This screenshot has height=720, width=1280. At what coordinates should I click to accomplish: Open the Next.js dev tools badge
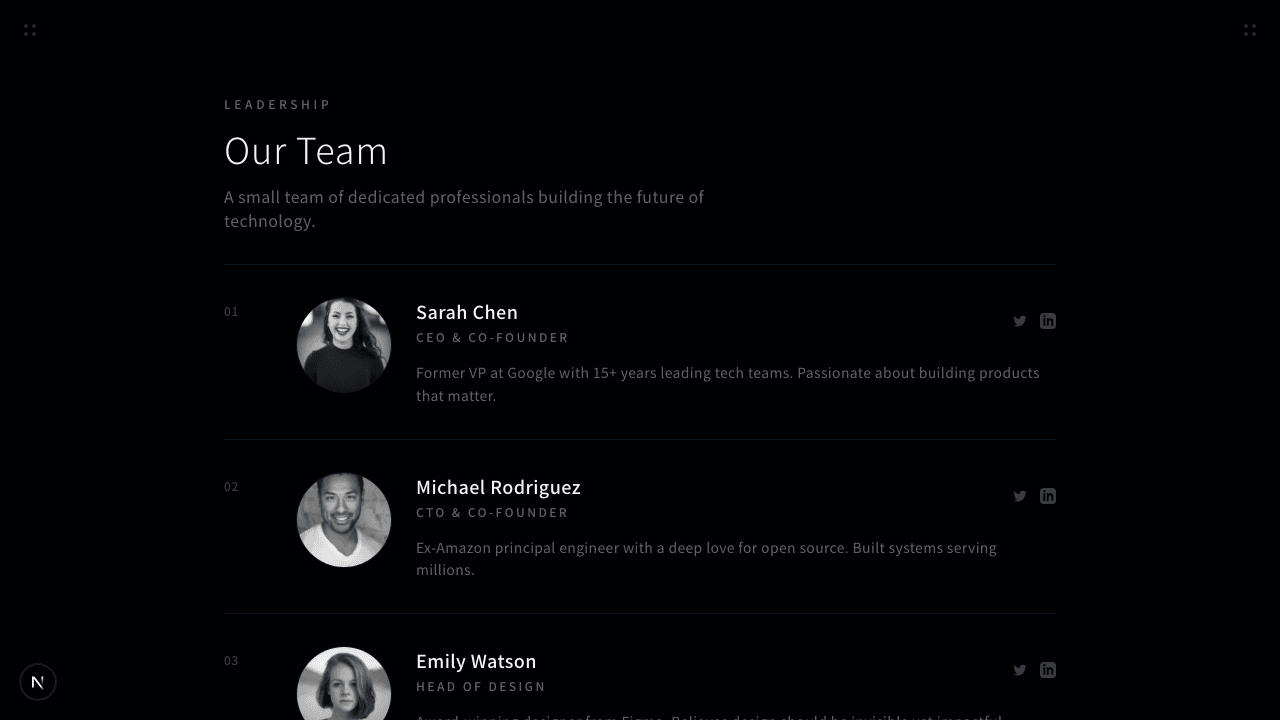click(x=38, y=682)
